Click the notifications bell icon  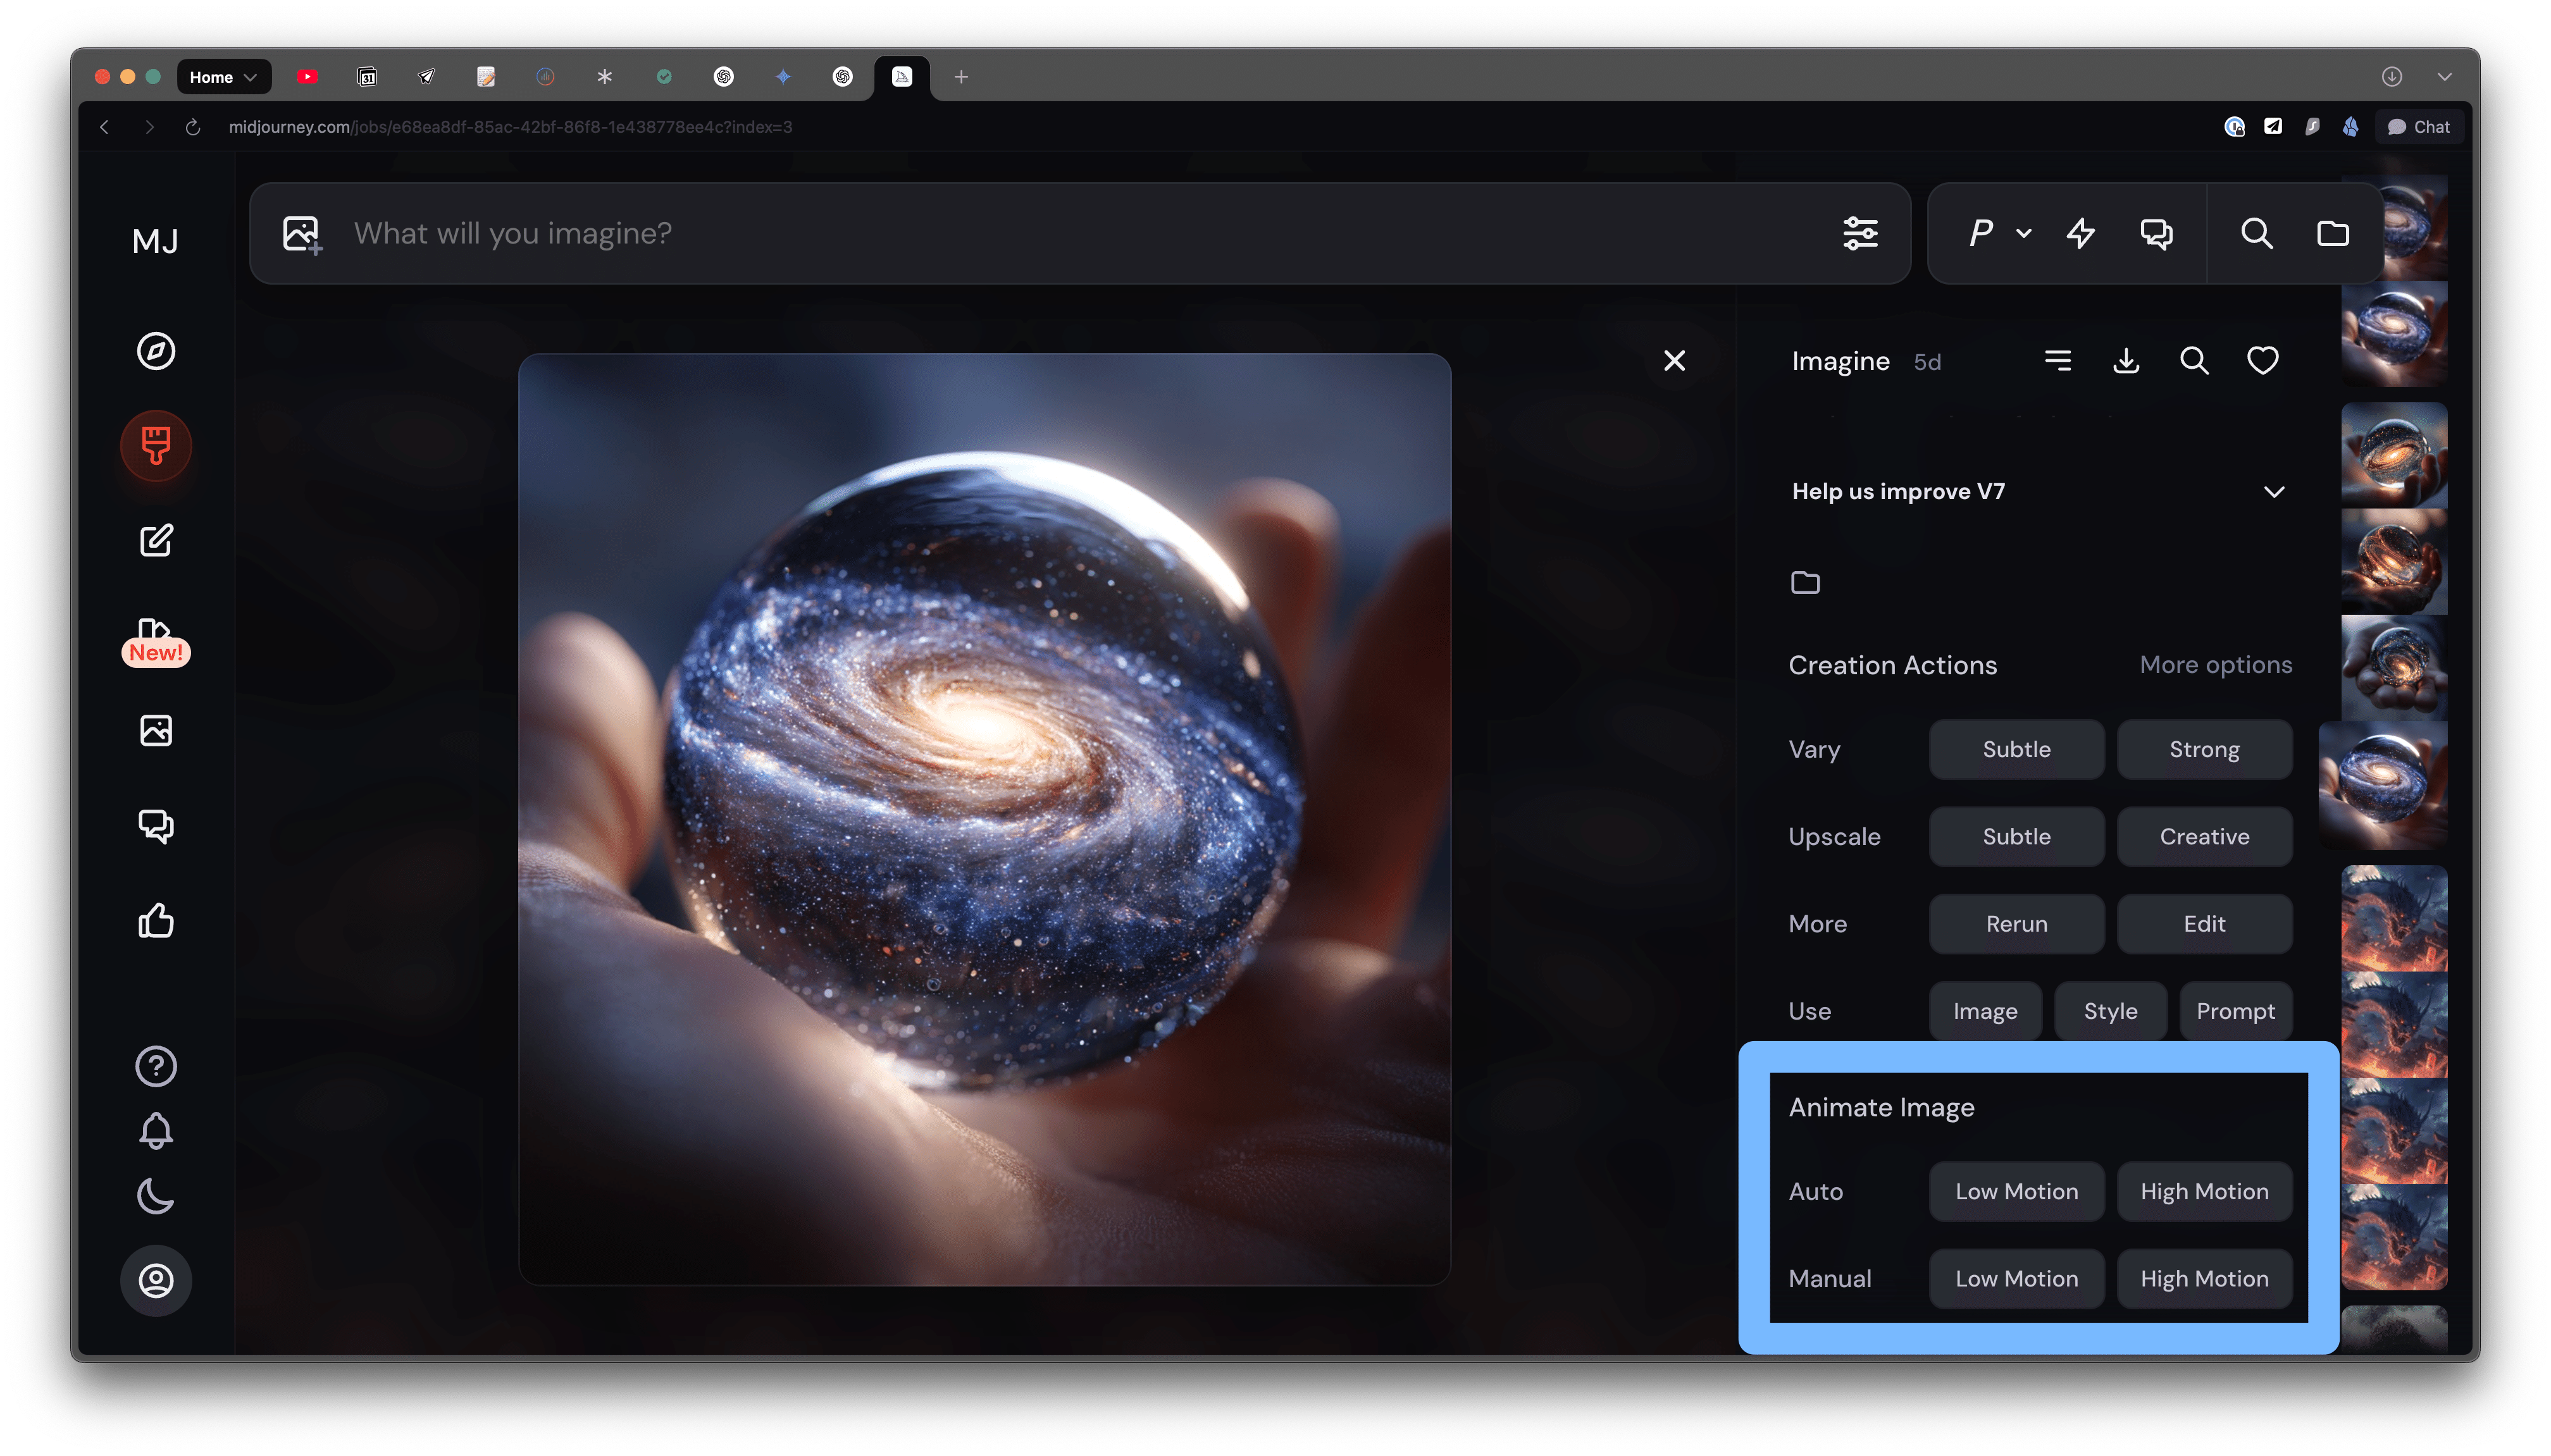(x=156, y=1131)
